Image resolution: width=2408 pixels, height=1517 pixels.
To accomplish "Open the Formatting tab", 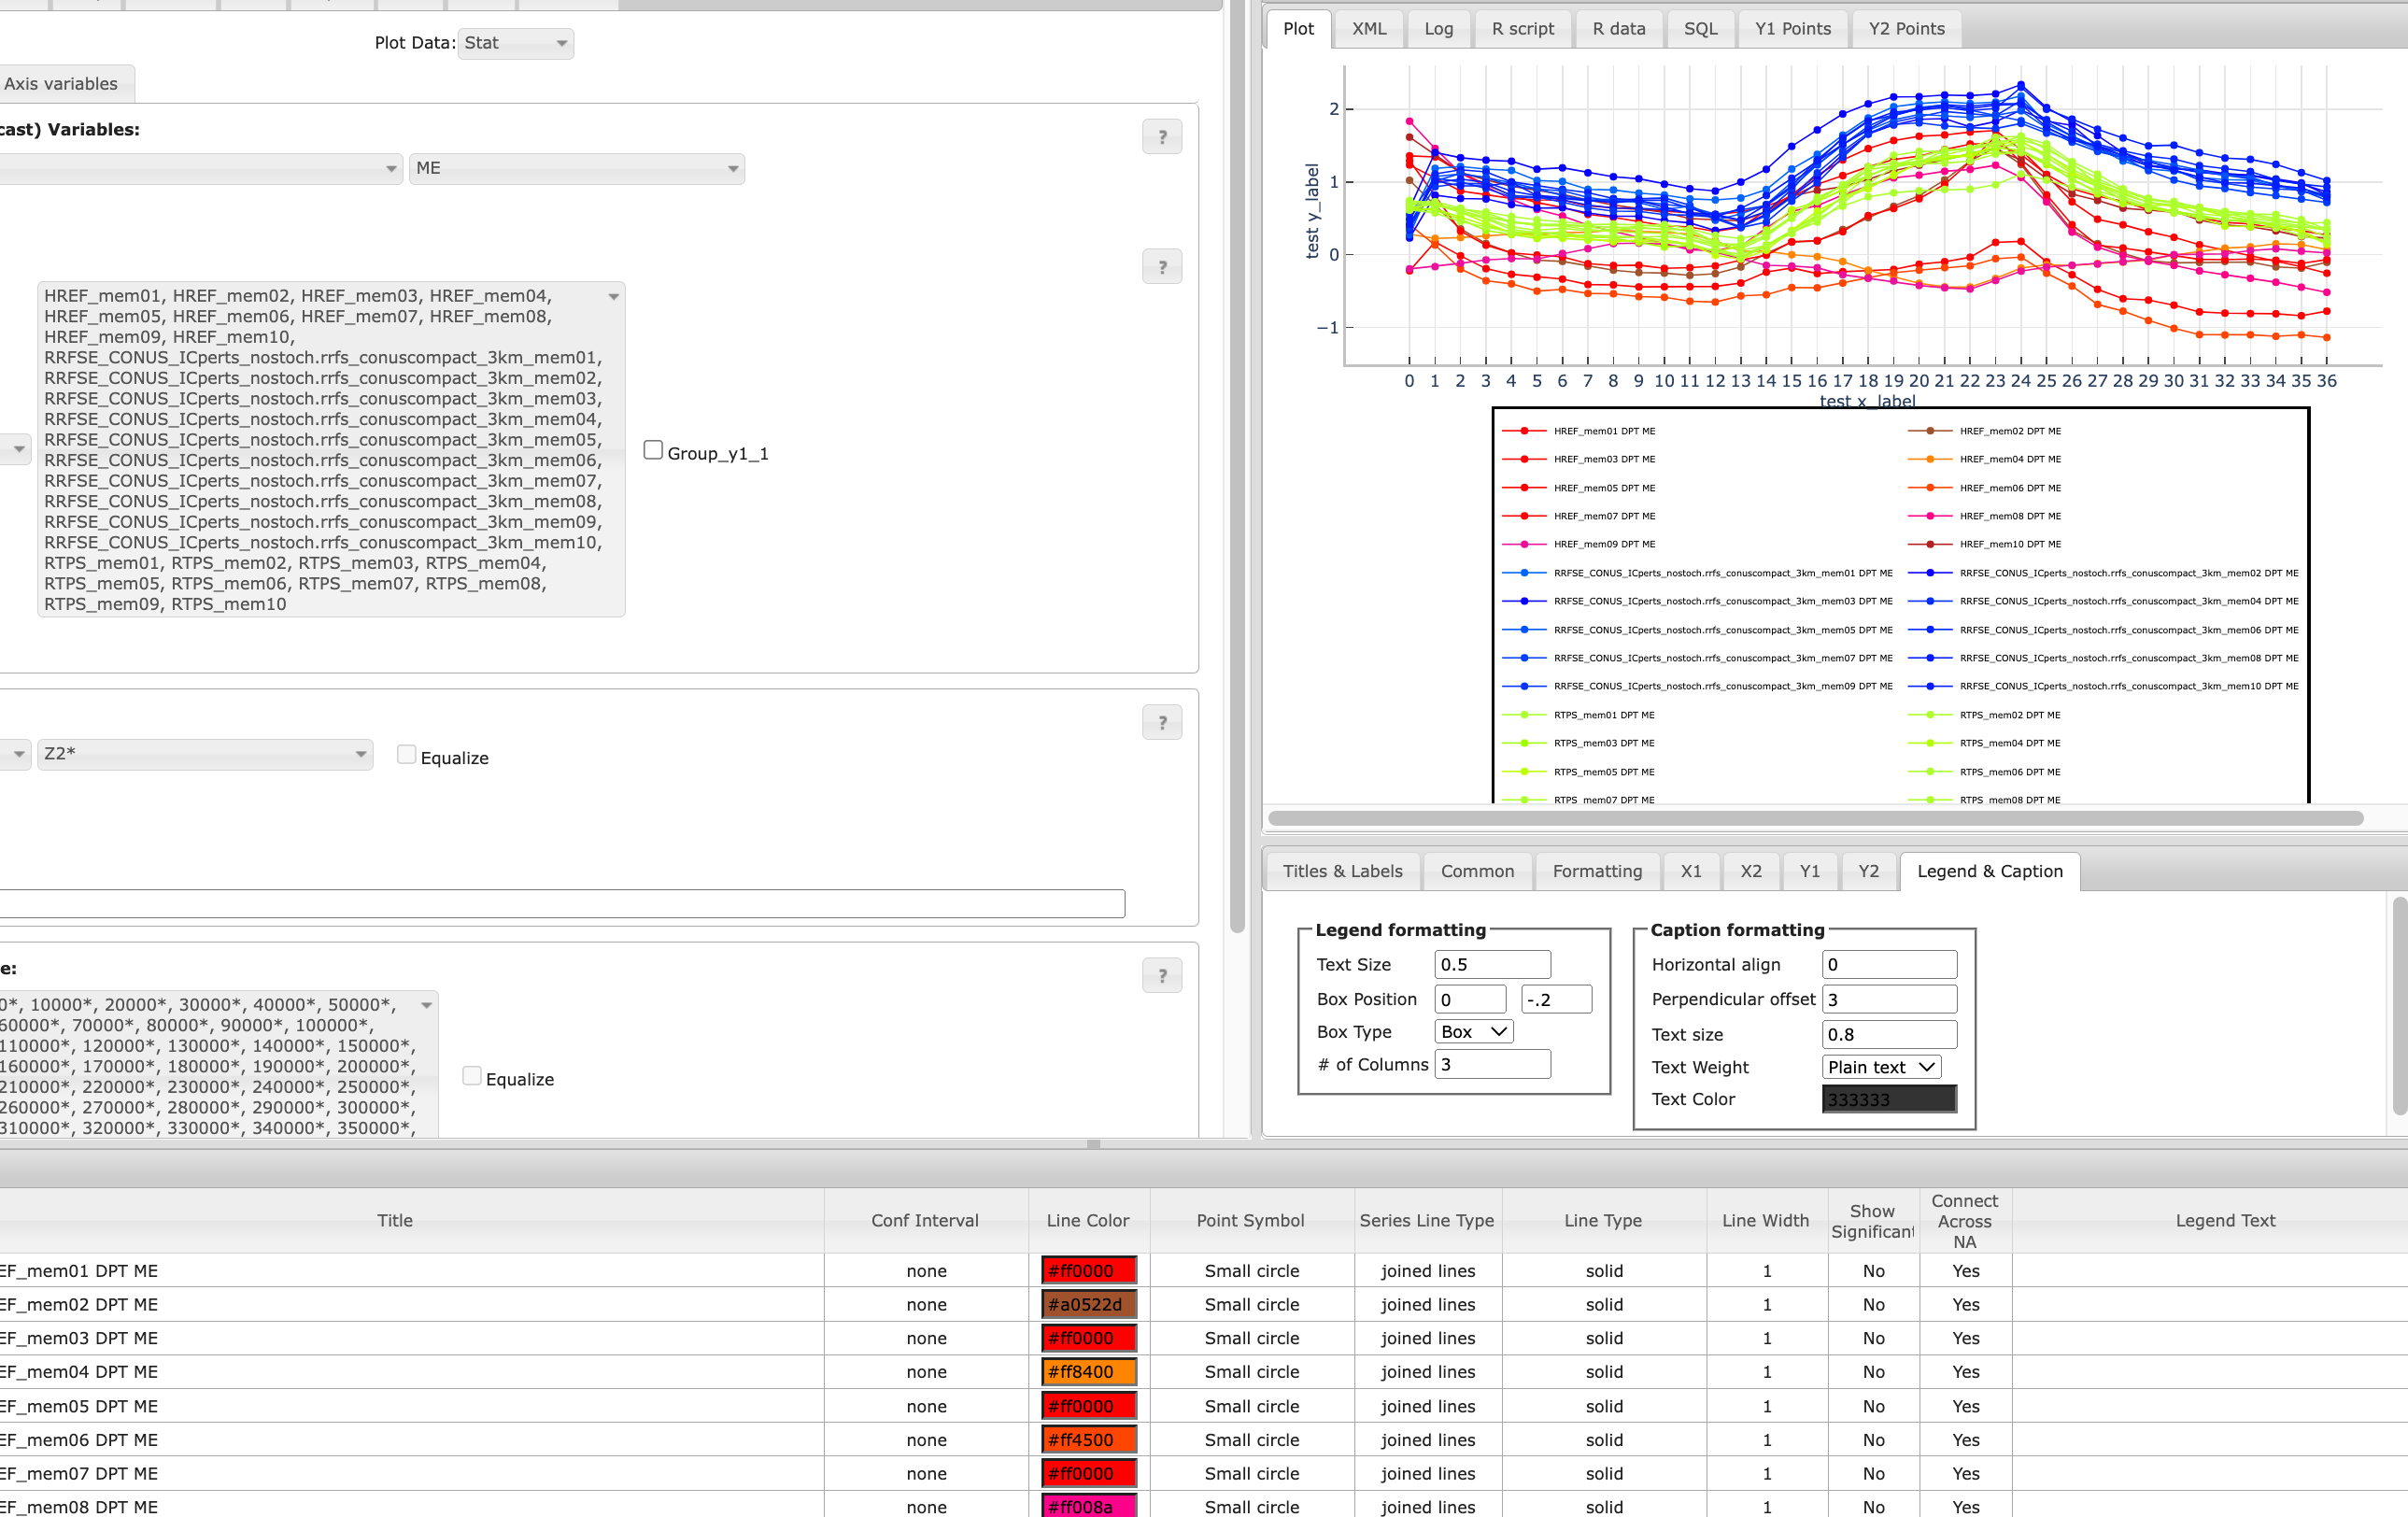I will point(1597,871).
